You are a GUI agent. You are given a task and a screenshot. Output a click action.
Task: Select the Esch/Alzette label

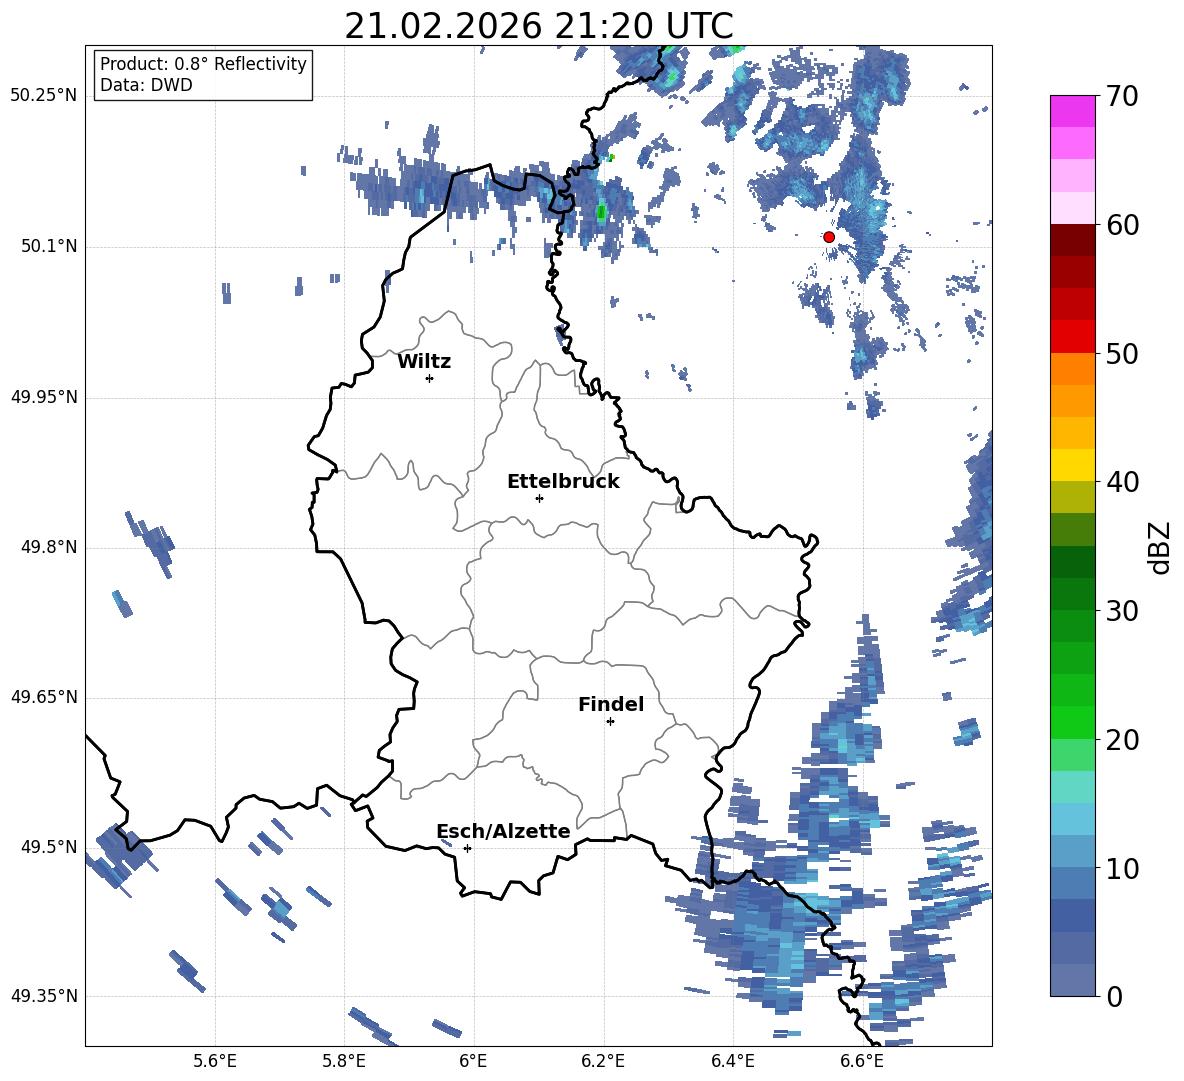(503, 831)
